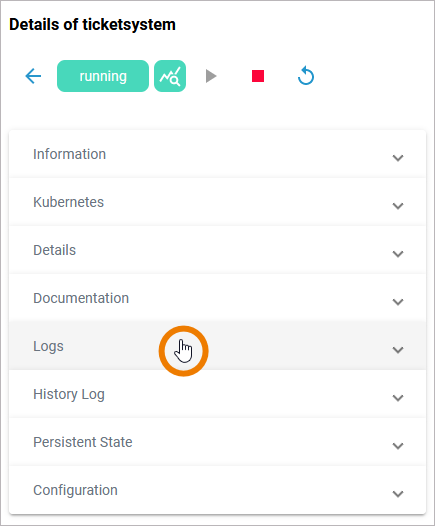Click the running status badge

click(x=103, y=76)
